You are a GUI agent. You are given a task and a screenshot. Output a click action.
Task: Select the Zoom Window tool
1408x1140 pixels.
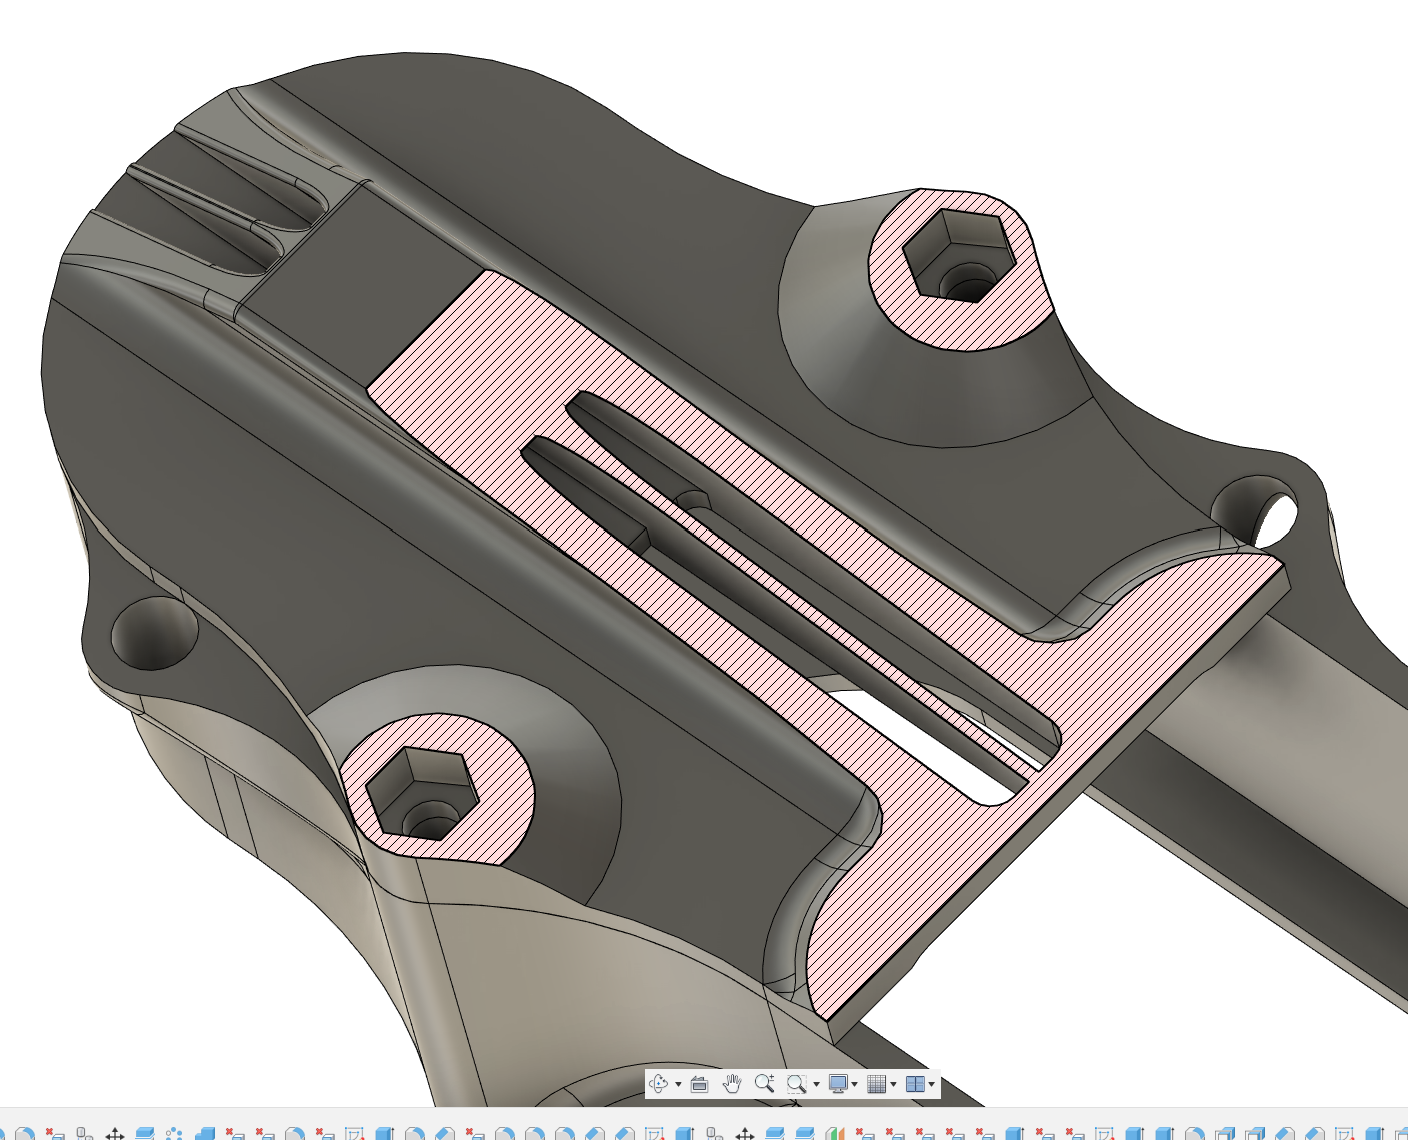coord(795,1084)
